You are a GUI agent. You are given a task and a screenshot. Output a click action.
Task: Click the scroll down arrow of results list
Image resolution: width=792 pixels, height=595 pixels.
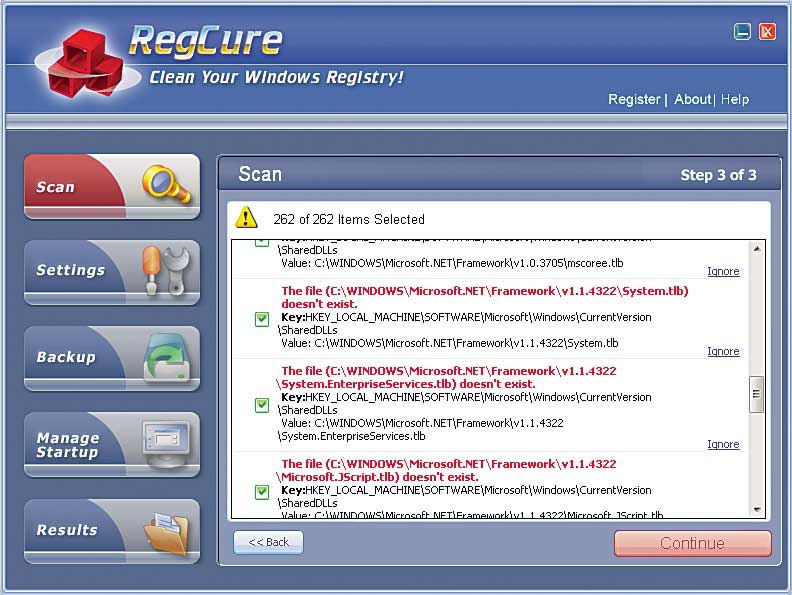[757, 509]
